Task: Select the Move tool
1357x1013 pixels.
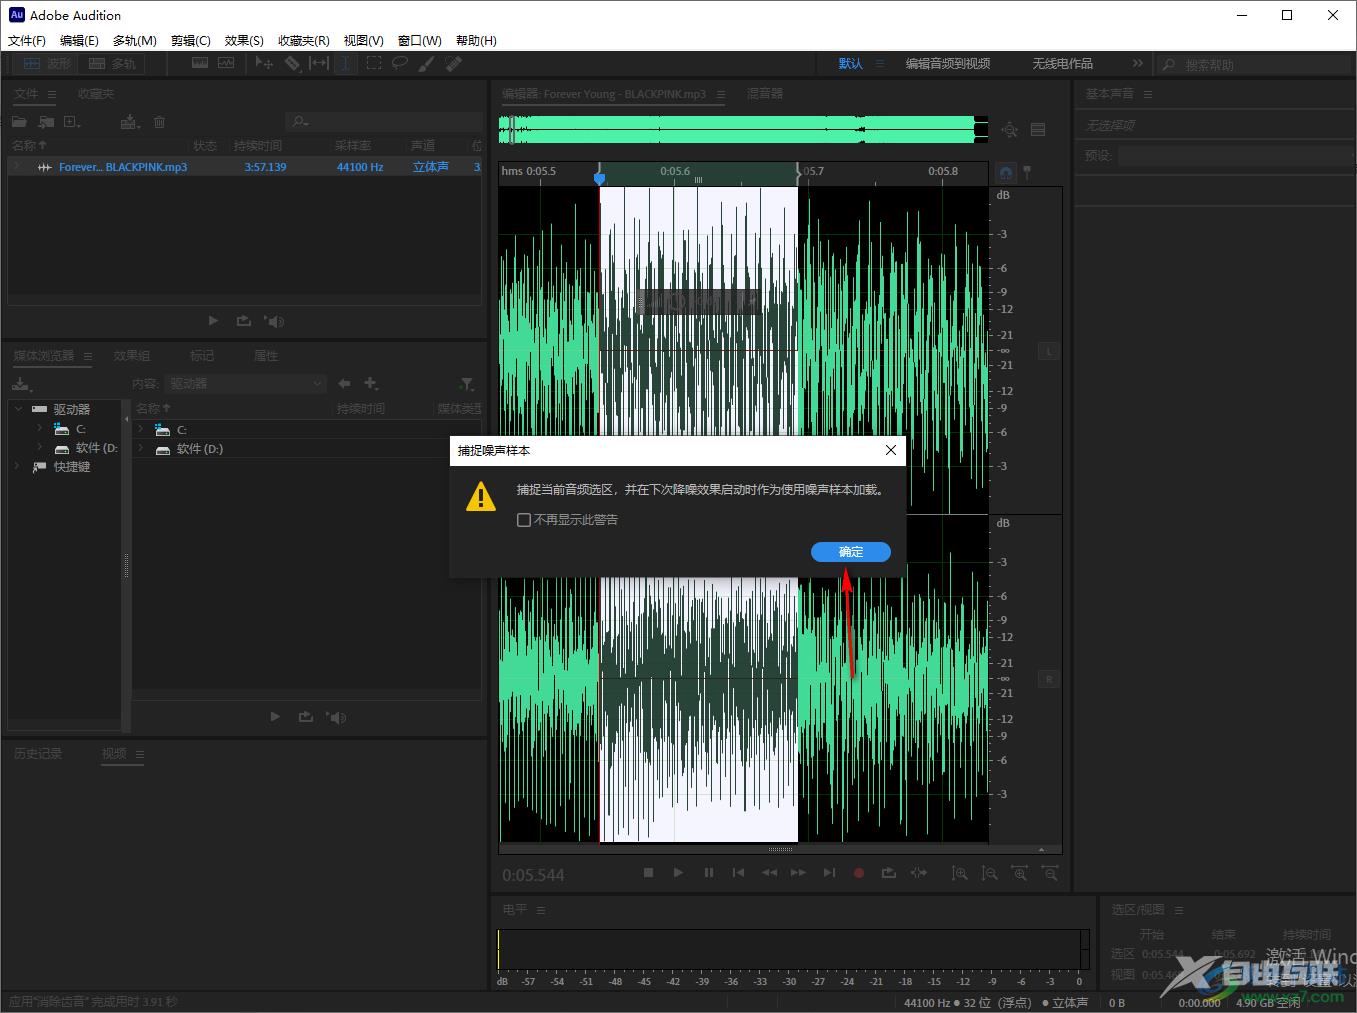Action: click(264, 63)
